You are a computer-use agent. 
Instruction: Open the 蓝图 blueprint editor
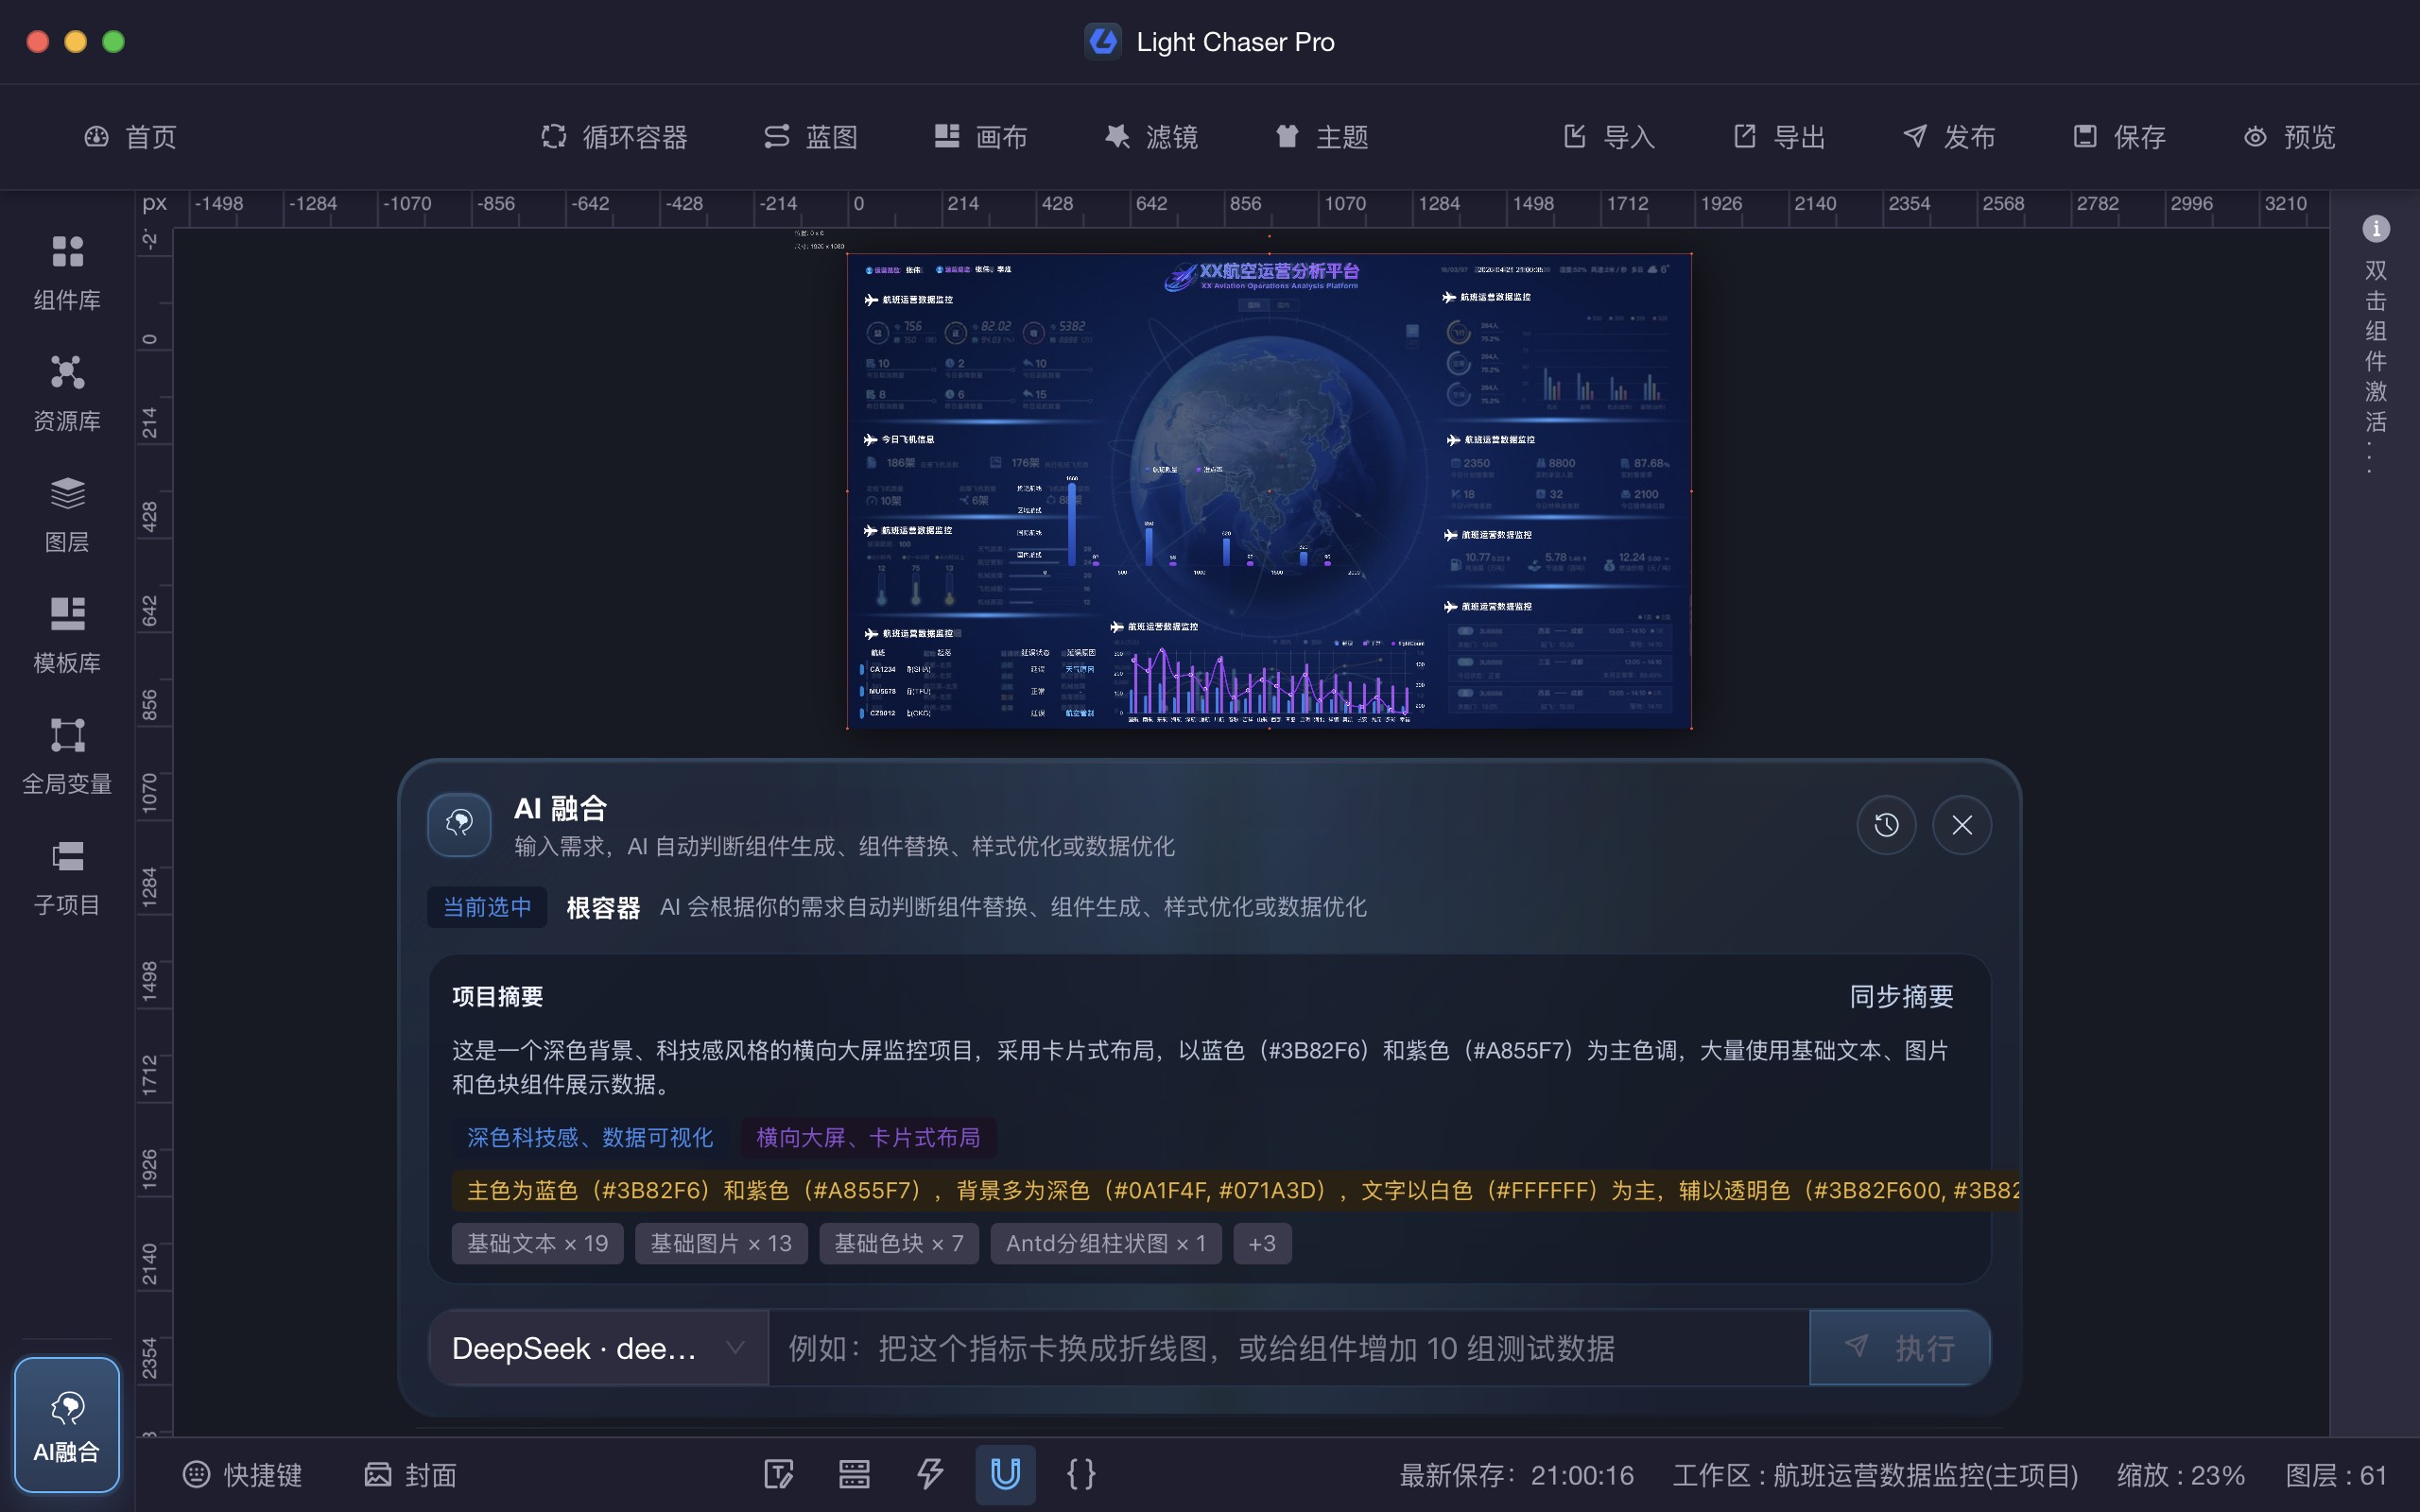click(x=810, y=137)
